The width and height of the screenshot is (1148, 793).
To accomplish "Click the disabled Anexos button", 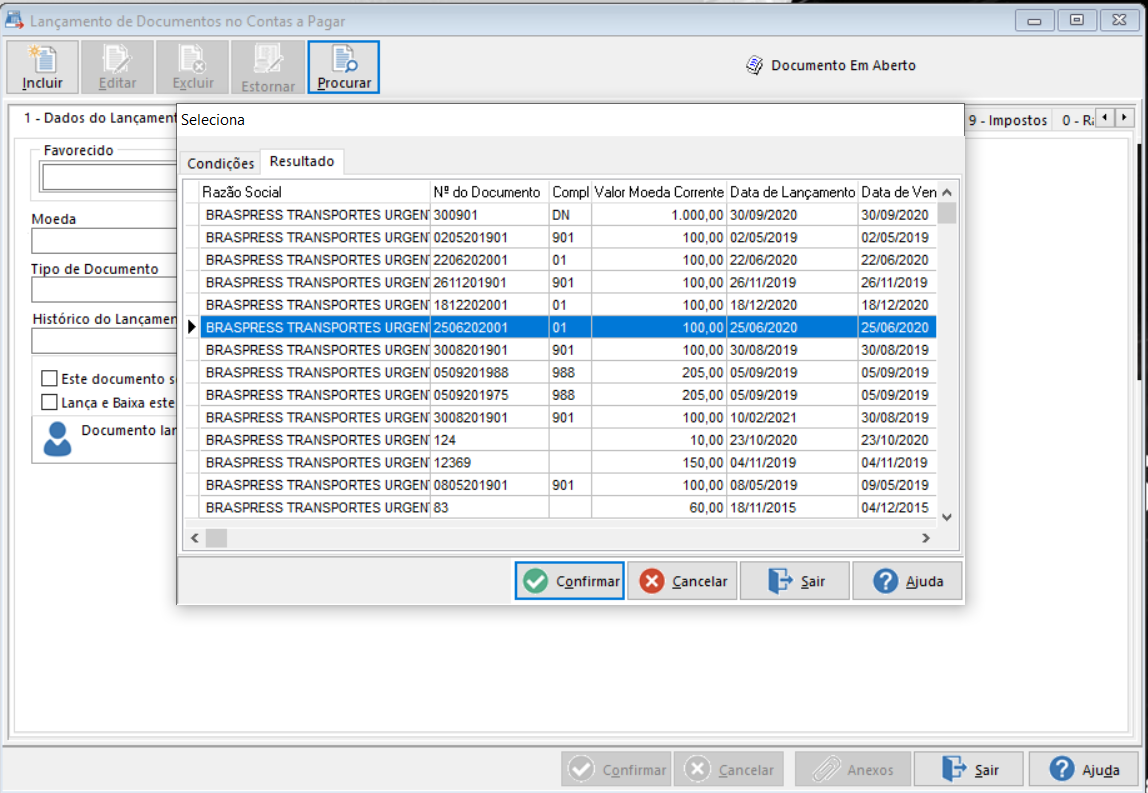I will pyautogui.click(x=853, y=769).
